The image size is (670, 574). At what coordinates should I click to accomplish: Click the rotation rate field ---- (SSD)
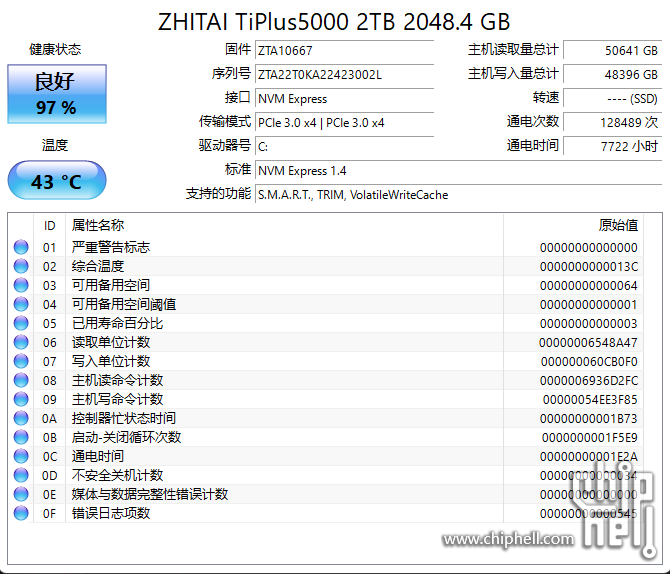tap(613, 98)
